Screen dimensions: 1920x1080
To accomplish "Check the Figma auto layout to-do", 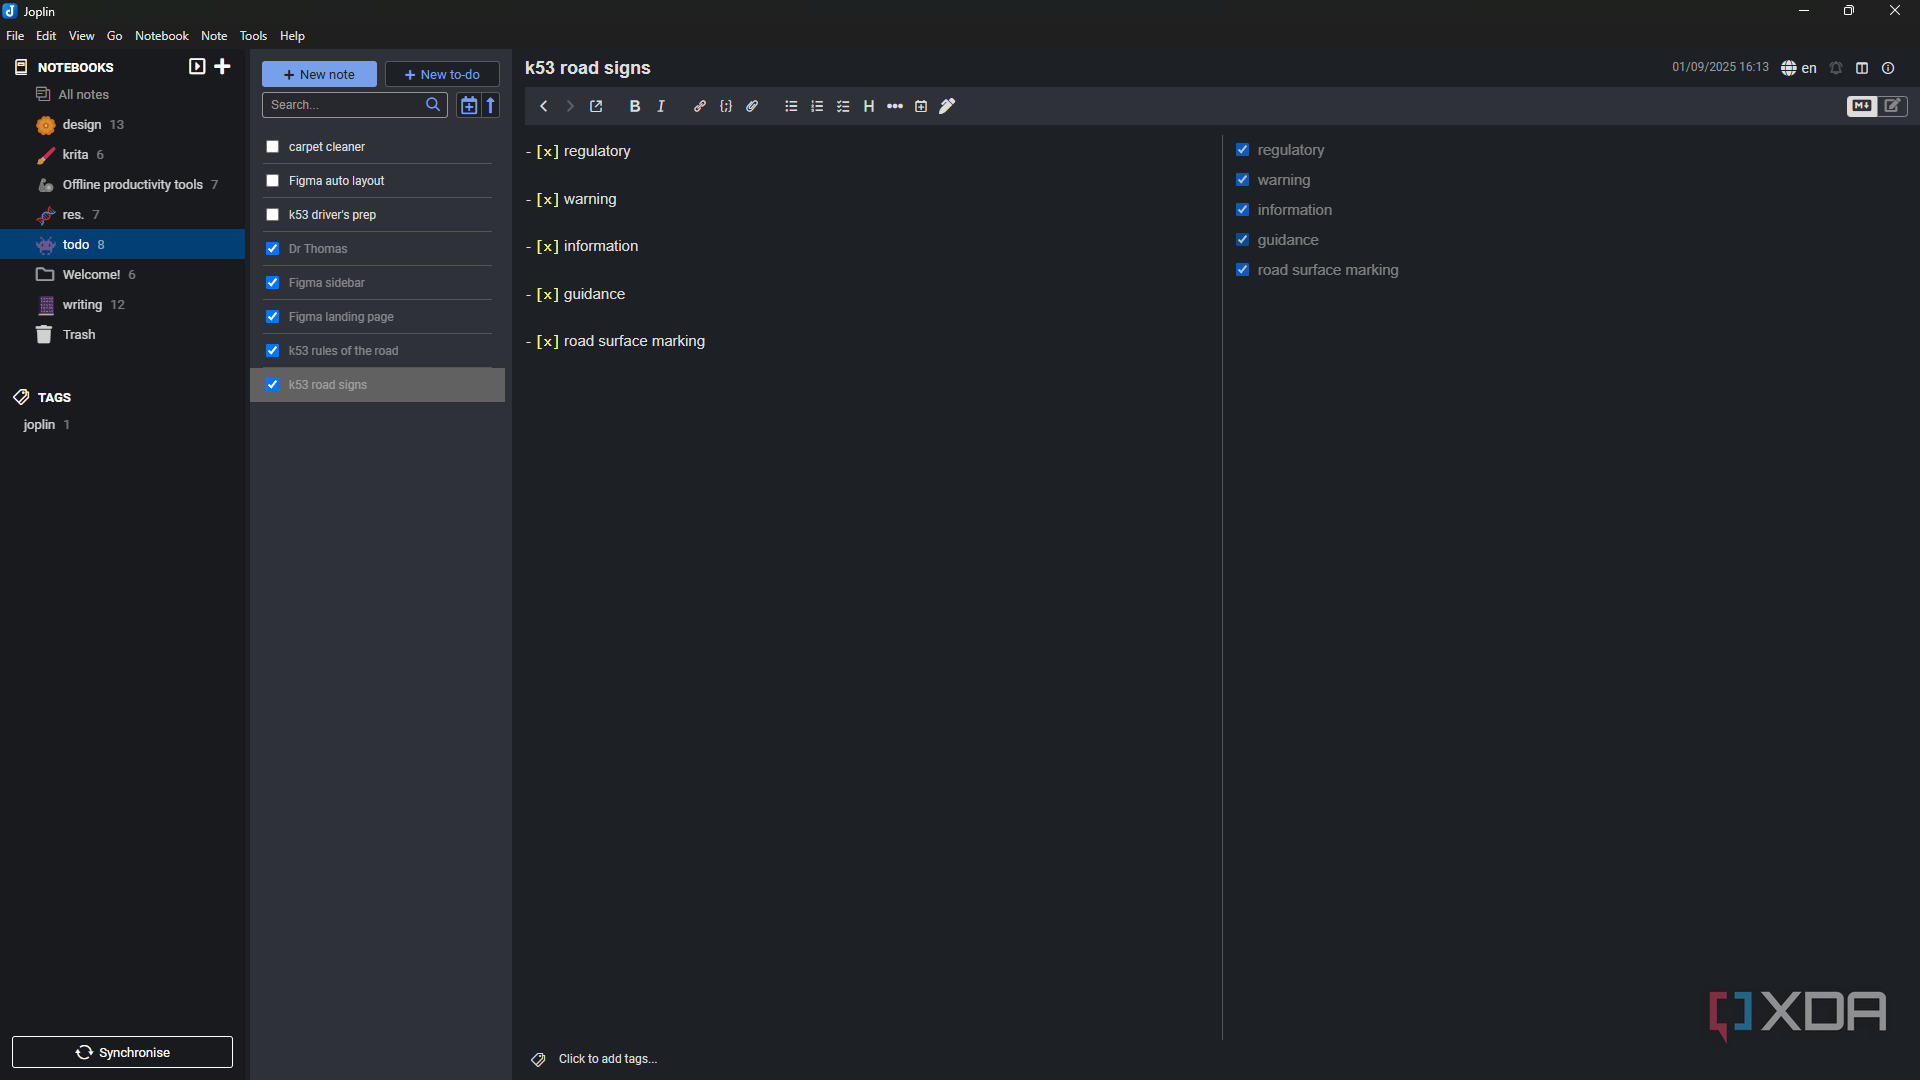I will (272, 181).
